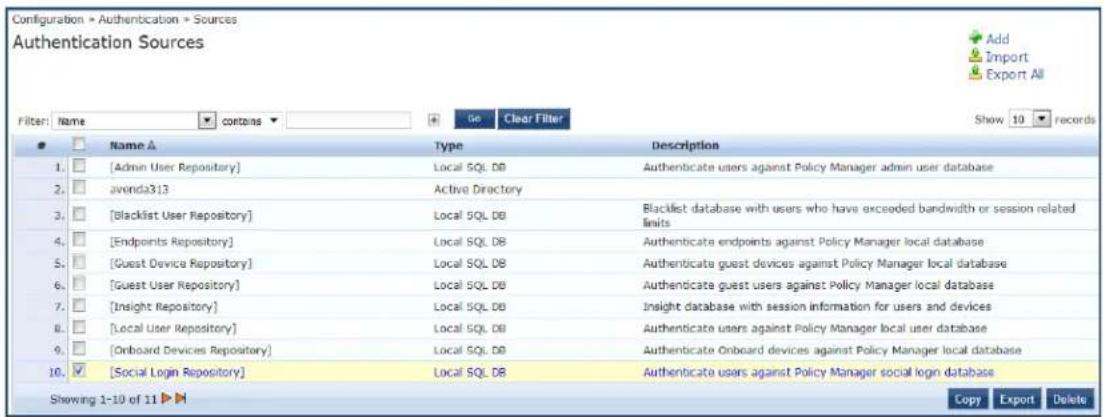
Task: Click into the filter value text box
Action: (348, 120)
